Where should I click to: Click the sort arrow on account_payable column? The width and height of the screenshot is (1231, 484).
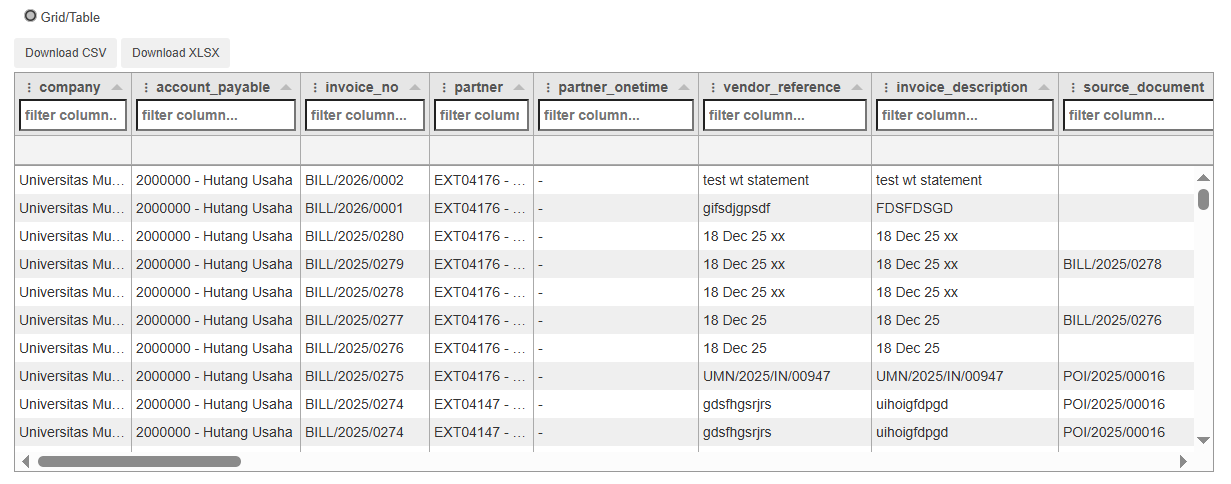tap(287, 87)
